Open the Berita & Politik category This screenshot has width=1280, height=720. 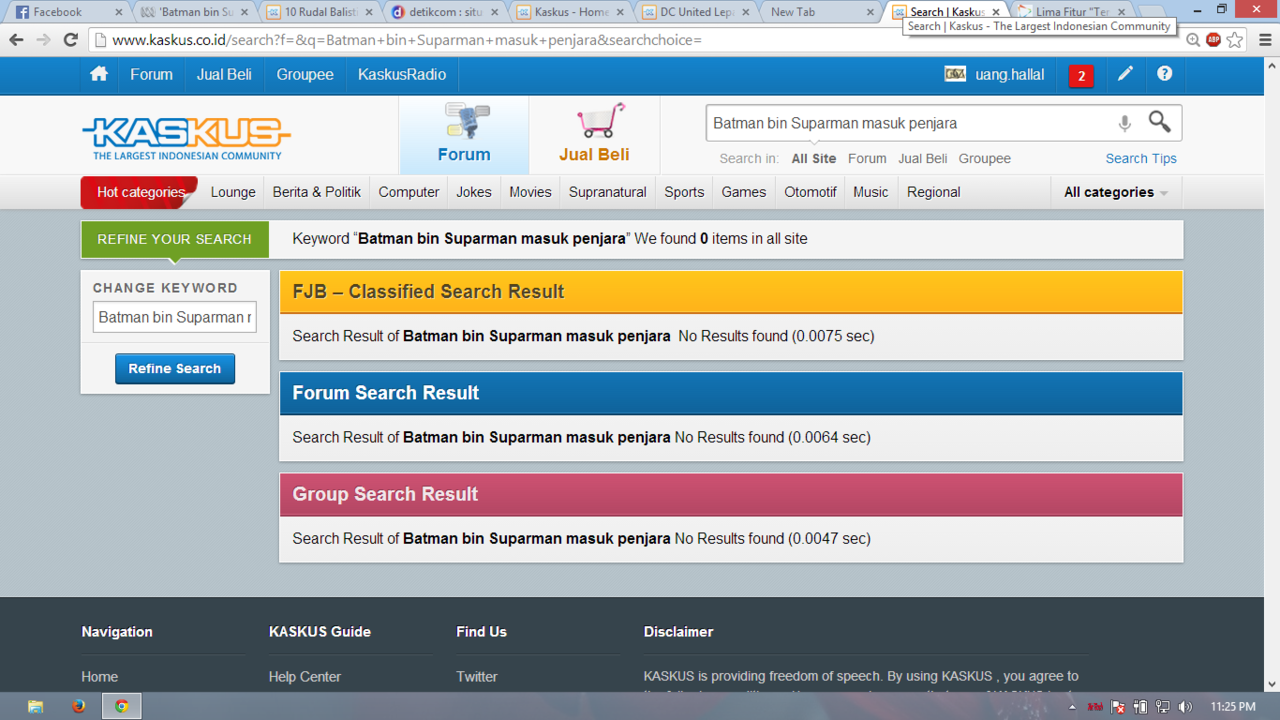(x=317, y=192)
